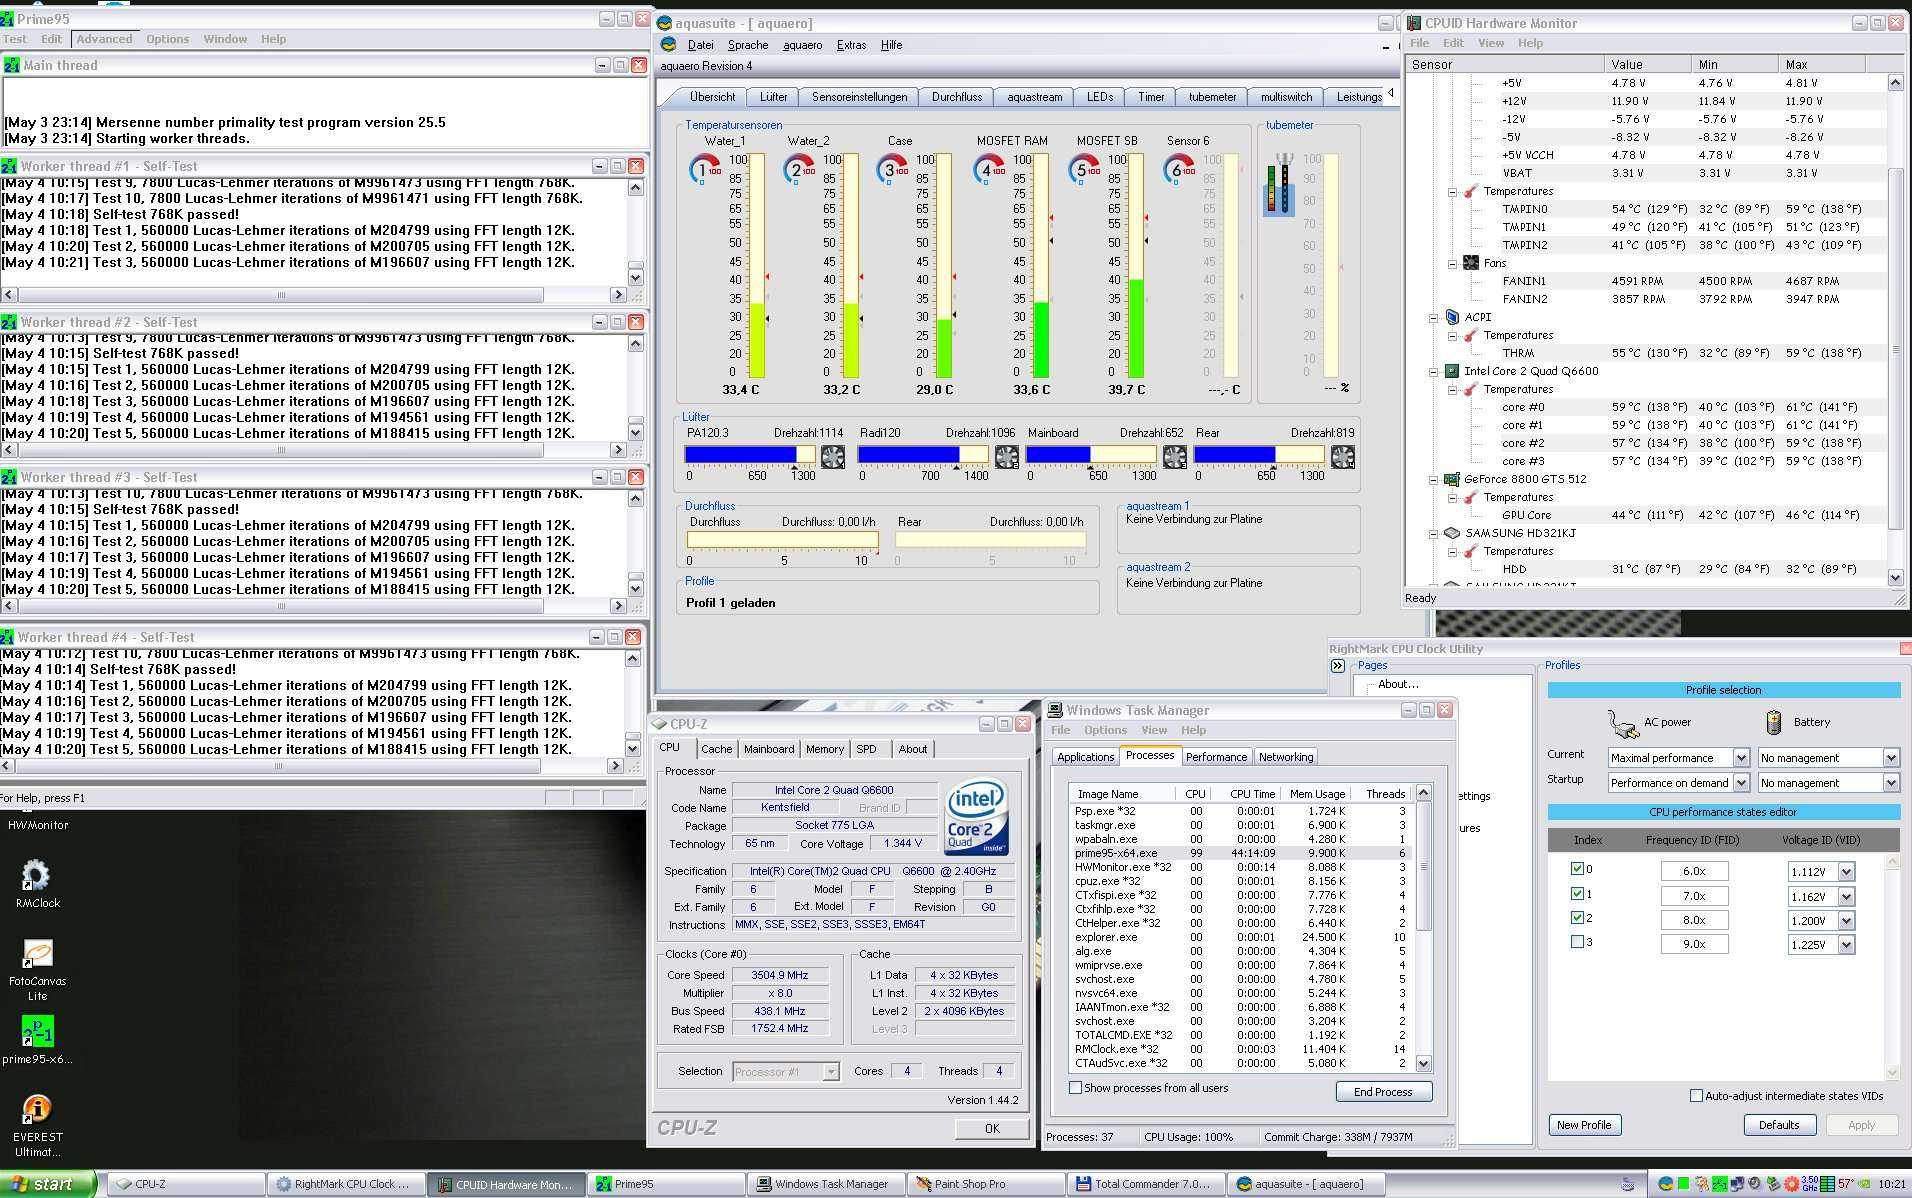Viewport: 1912px width, 1198px height.
Task: Switch to Performance tab in Task Manager
Action: point(1216,757)
